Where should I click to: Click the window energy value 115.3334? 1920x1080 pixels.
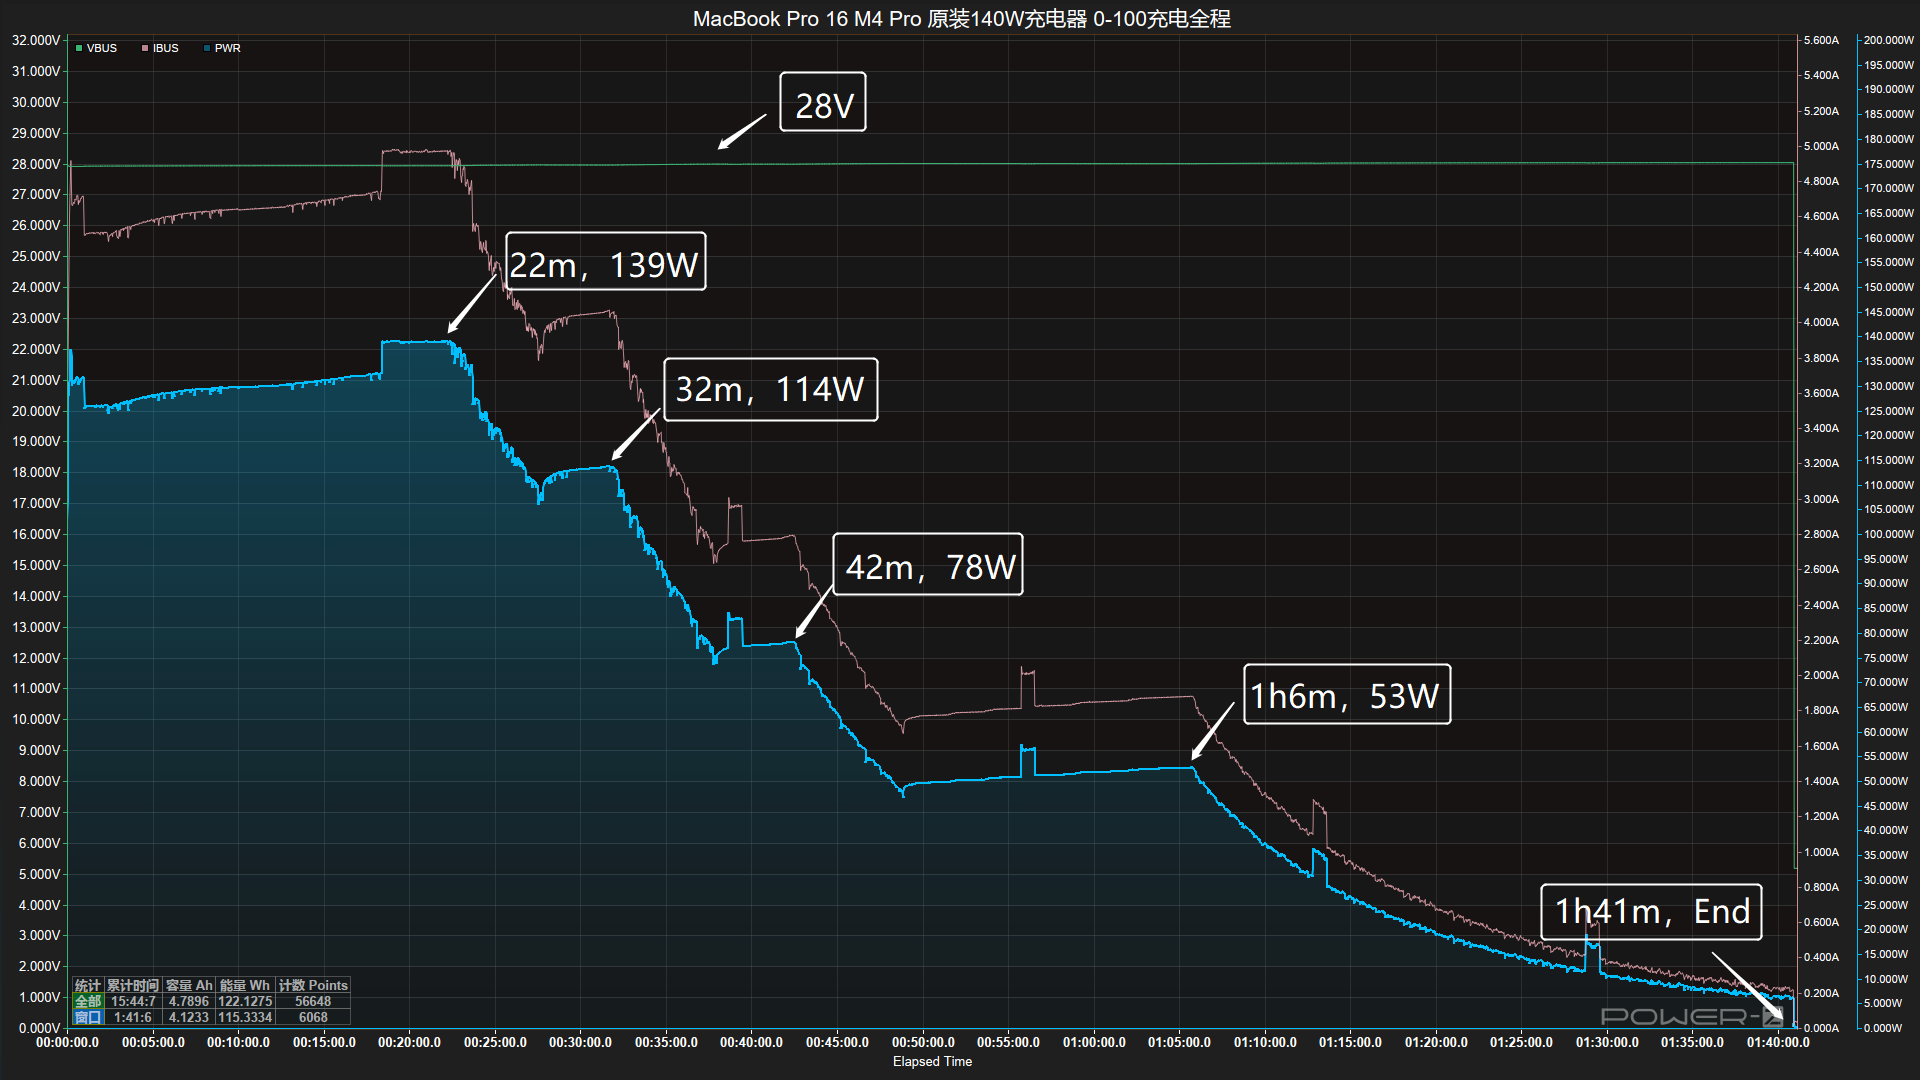tap(245, 1017)
